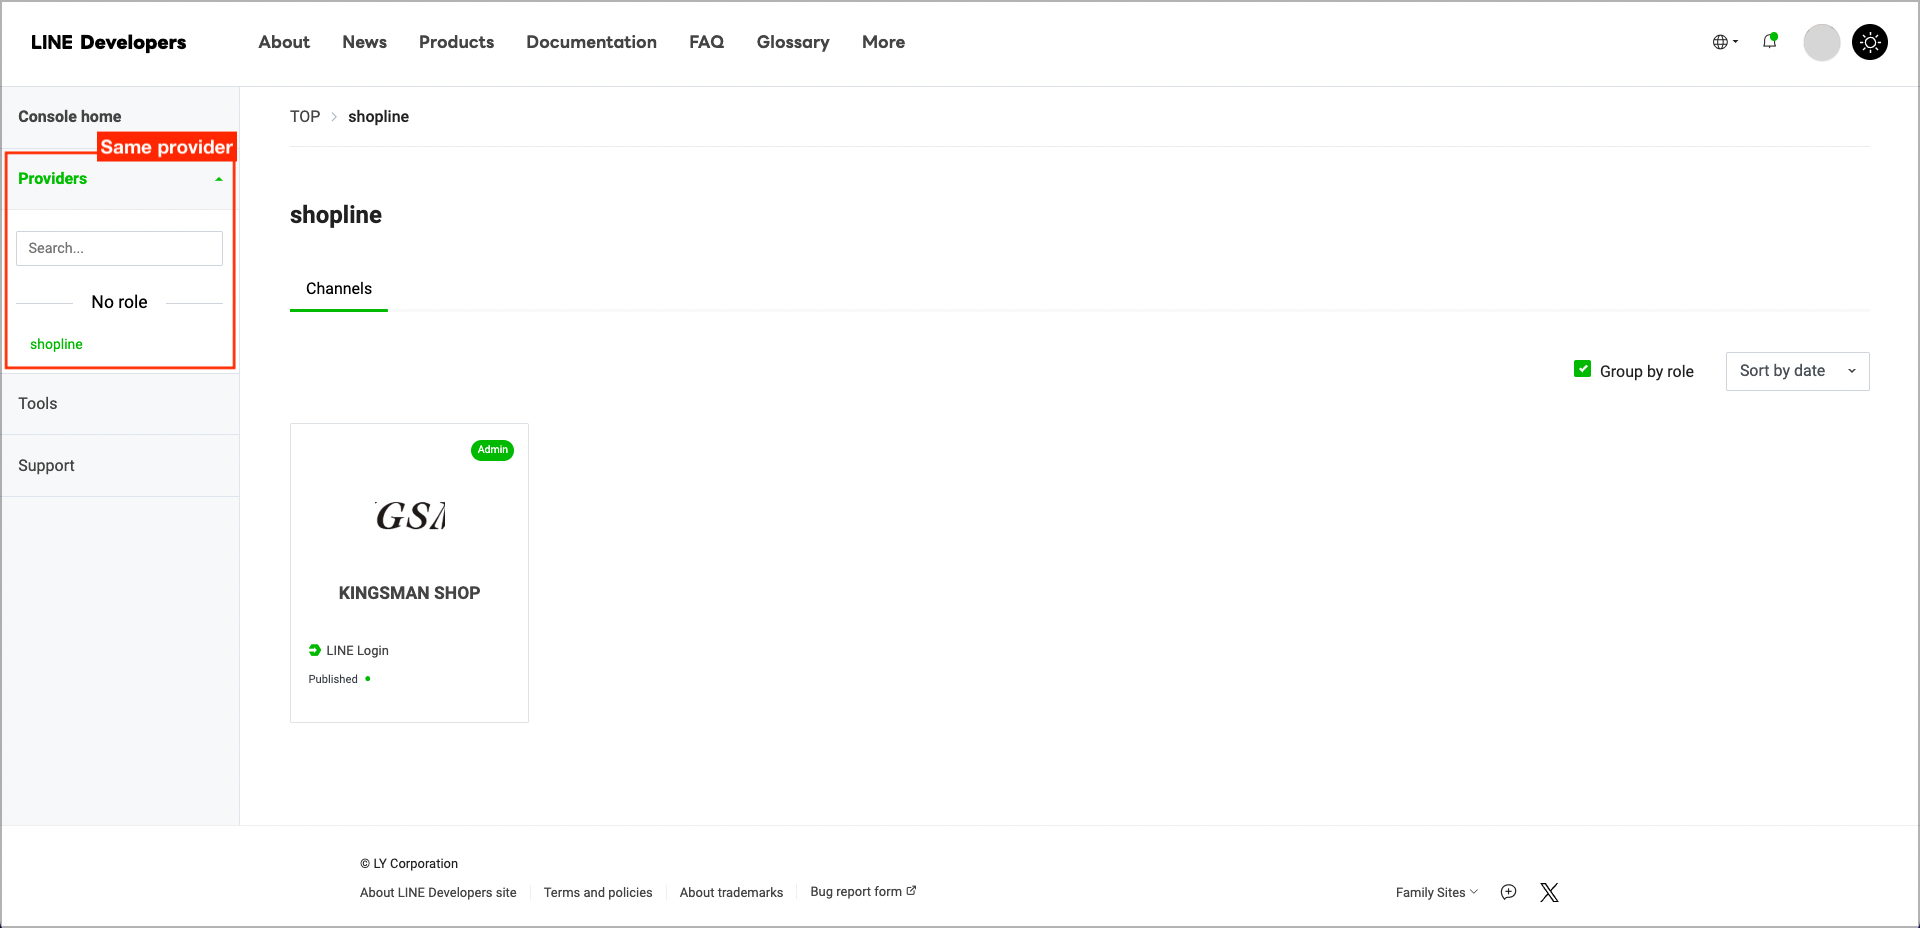Click the shopline page heading
This screenshot has height=928, width=1920.
pos(336,215)
